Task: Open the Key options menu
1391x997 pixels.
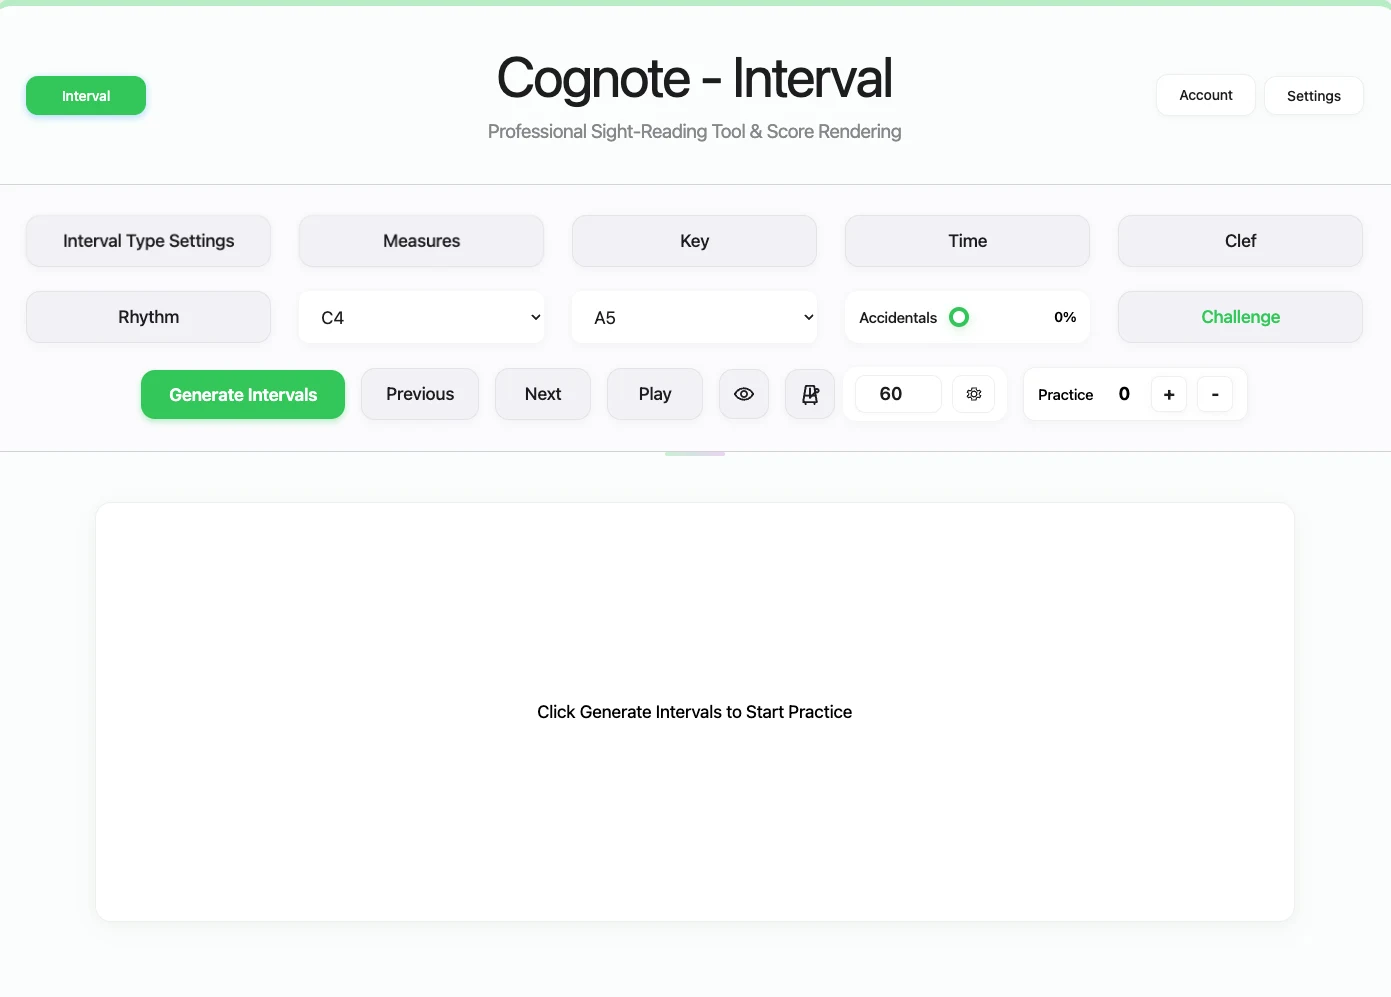Action: point(694,241)
